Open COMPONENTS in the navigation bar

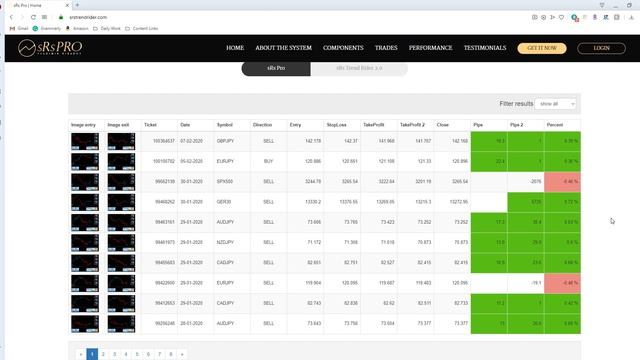pyautogui.click(x=343, y=48)
